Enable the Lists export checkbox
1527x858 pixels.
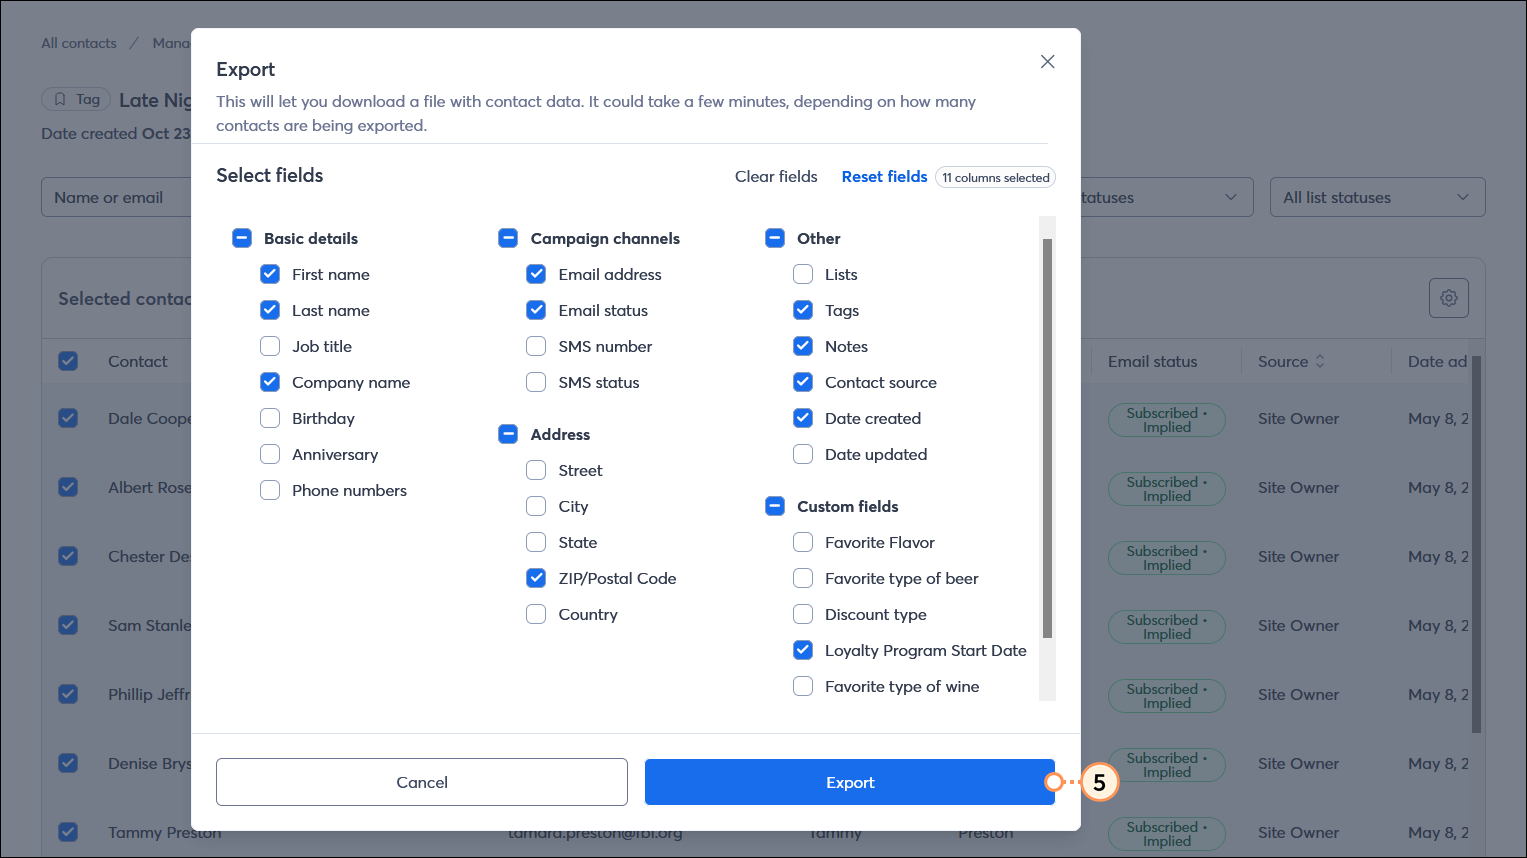(x=803, y=274)
